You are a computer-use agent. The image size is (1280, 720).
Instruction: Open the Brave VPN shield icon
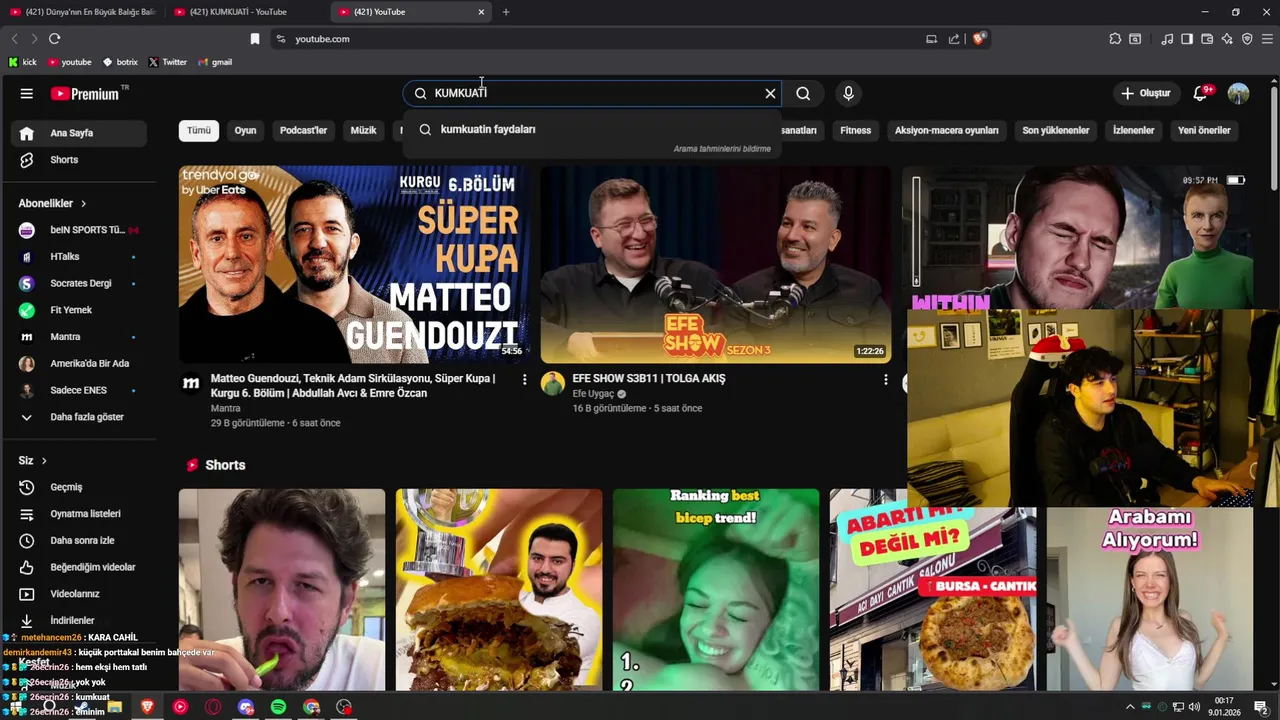point(1247,39)
